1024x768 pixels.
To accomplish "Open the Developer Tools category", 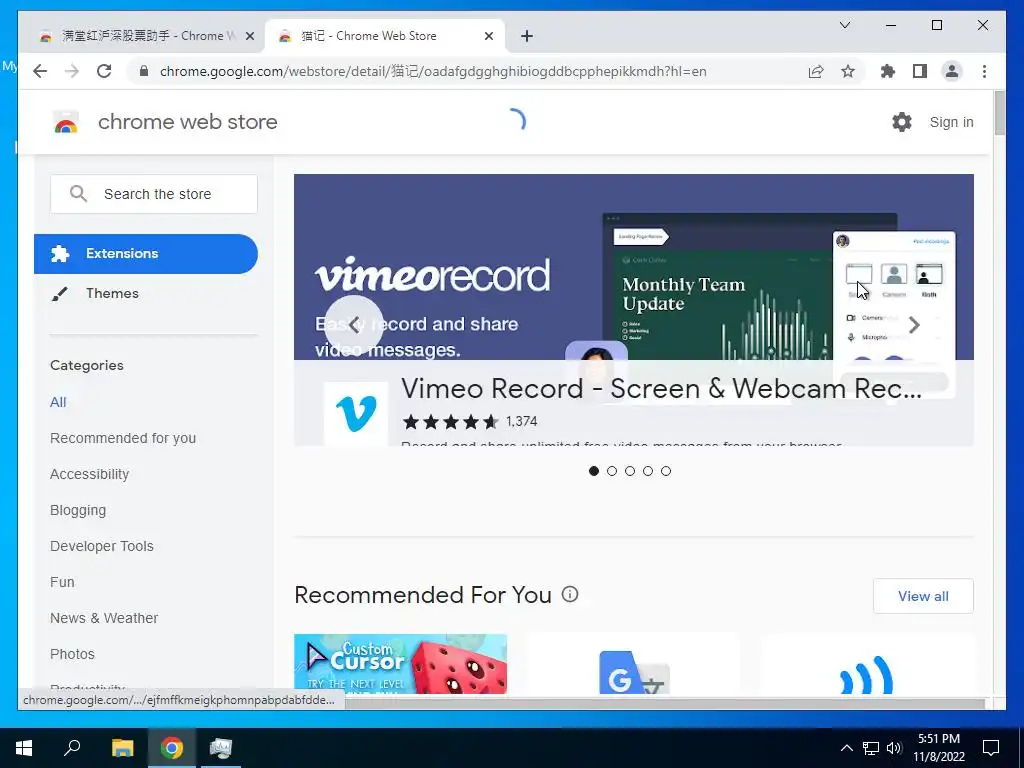I will 102,546.
